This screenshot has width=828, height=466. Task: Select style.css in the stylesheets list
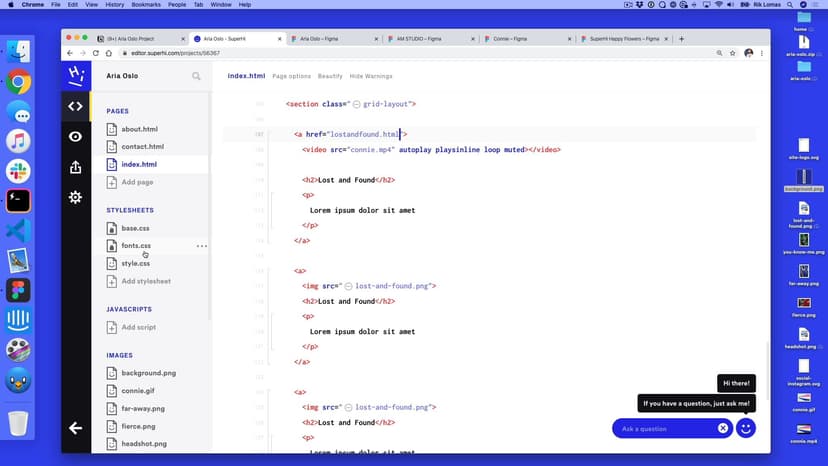[136, 263]
